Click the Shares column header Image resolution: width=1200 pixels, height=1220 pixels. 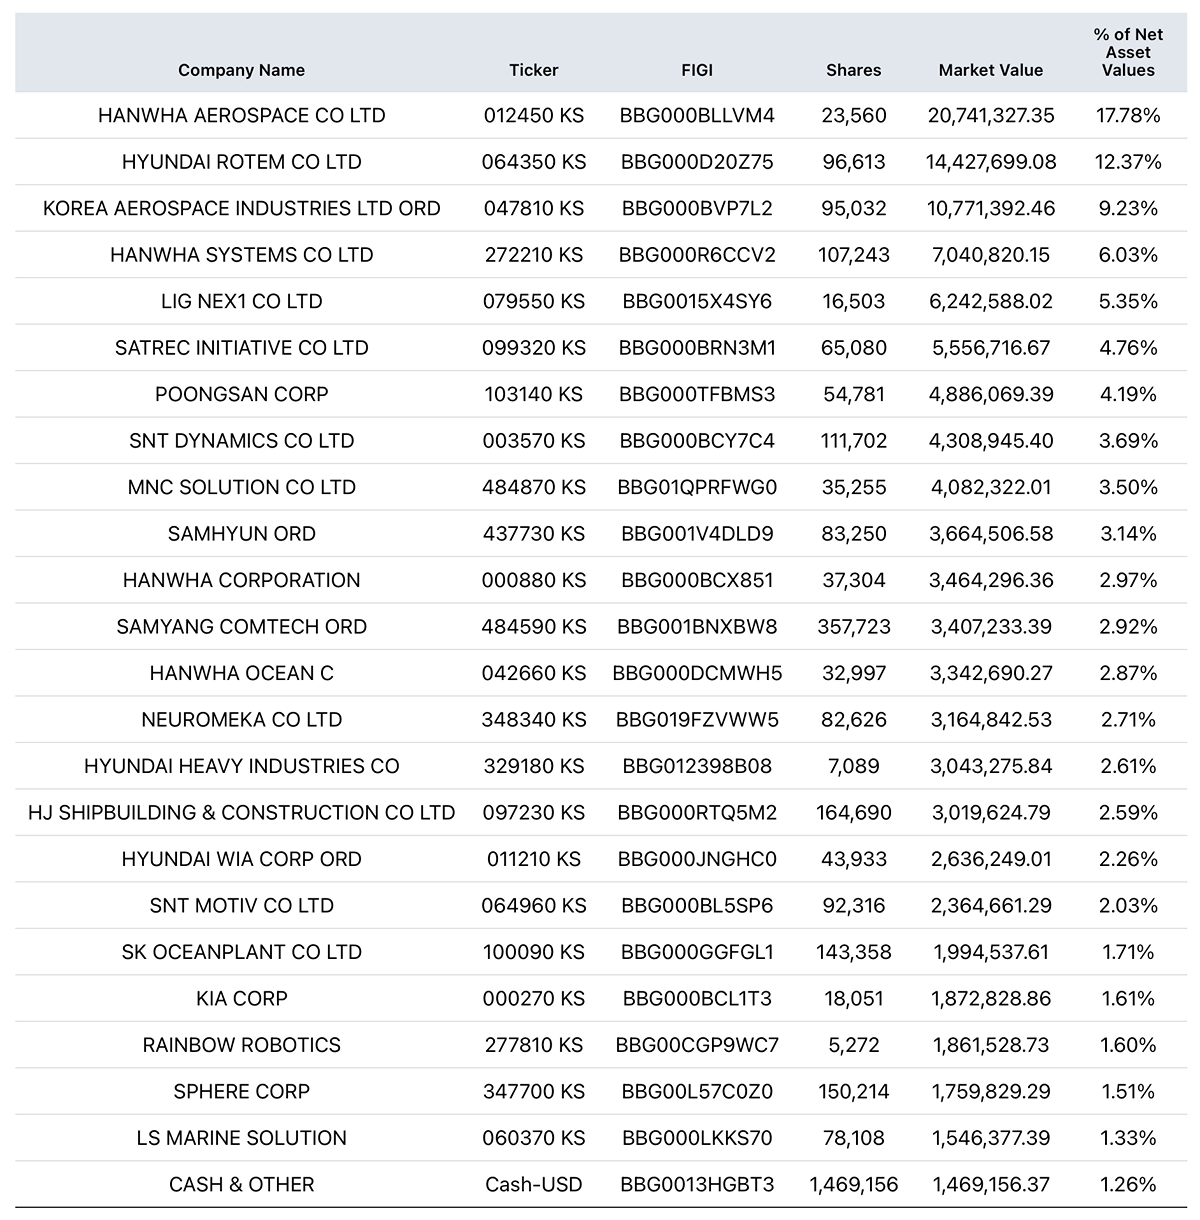click(853, 70)
